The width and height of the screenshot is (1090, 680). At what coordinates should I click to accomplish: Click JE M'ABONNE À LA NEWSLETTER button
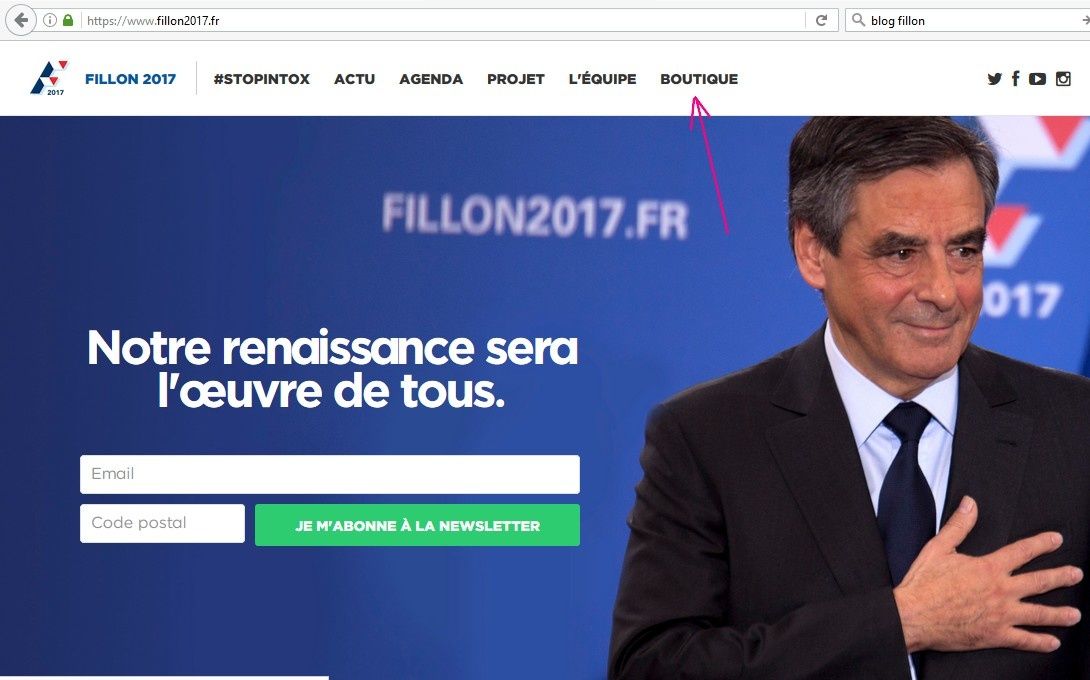pyautogui.click(x=417, y=525)
